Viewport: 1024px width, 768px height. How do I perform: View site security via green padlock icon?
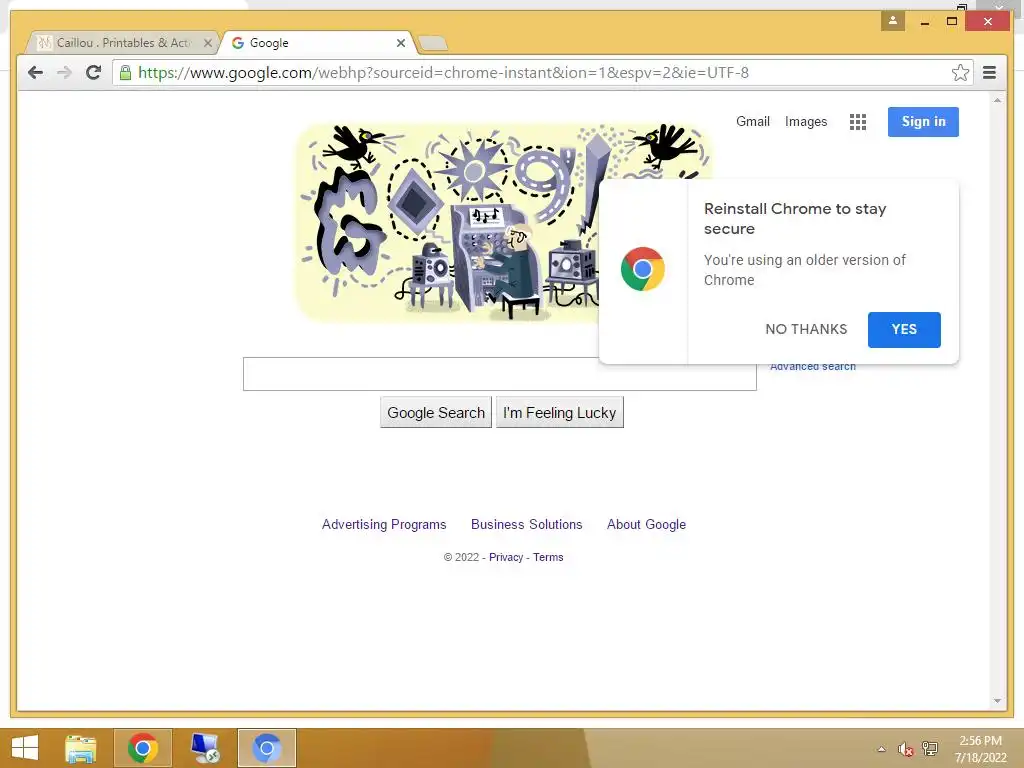125,72
